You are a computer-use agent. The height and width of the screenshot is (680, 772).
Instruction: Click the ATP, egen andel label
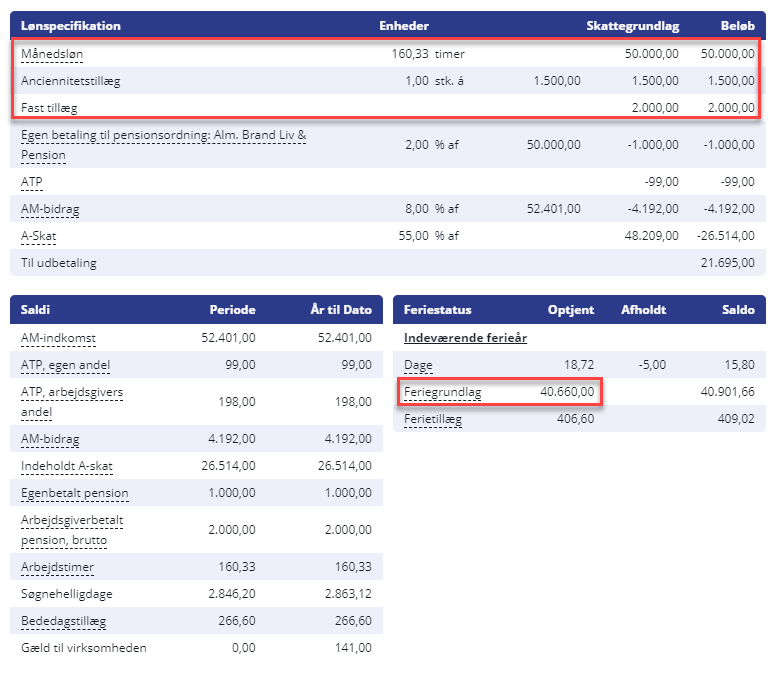tap(65, 365)
